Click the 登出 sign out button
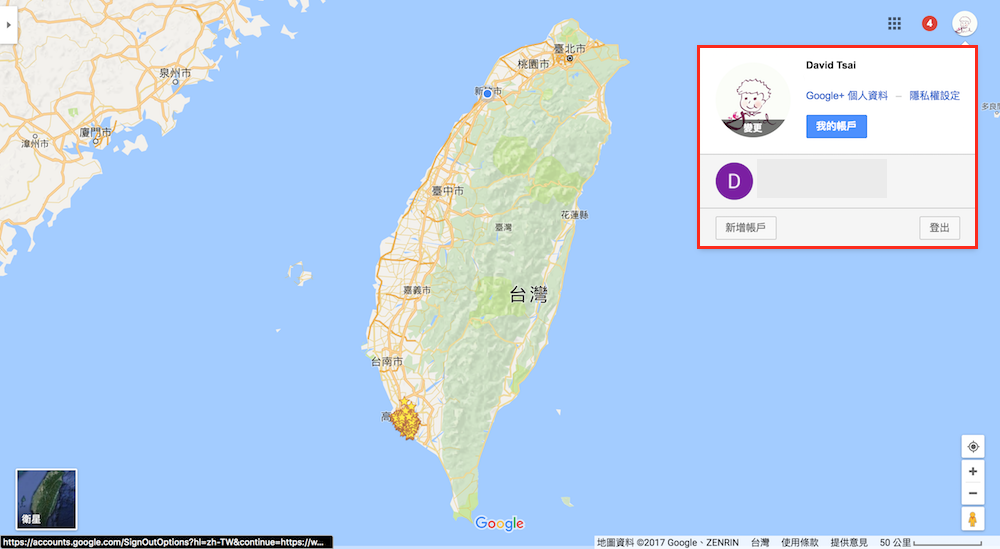Image resolution: width=1000 pixels, height=549 pixels. pos(939,228)
